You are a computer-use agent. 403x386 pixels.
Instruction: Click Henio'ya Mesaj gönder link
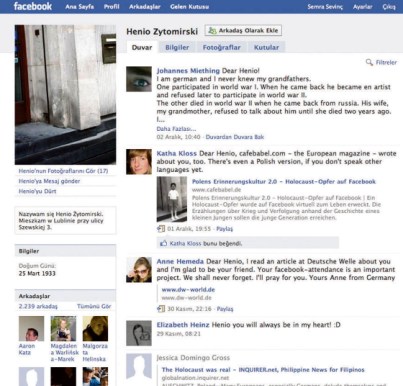pyautogui.click(x=49, y=181)
